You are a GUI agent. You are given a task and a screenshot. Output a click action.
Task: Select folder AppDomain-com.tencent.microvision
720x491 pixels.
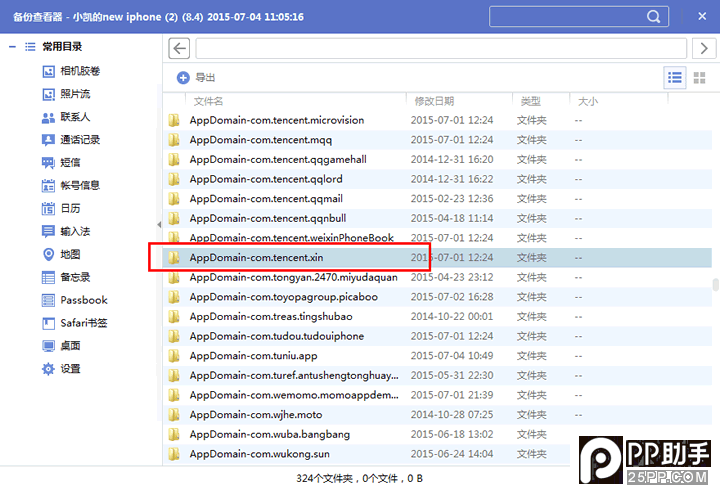tap(437, 120)
